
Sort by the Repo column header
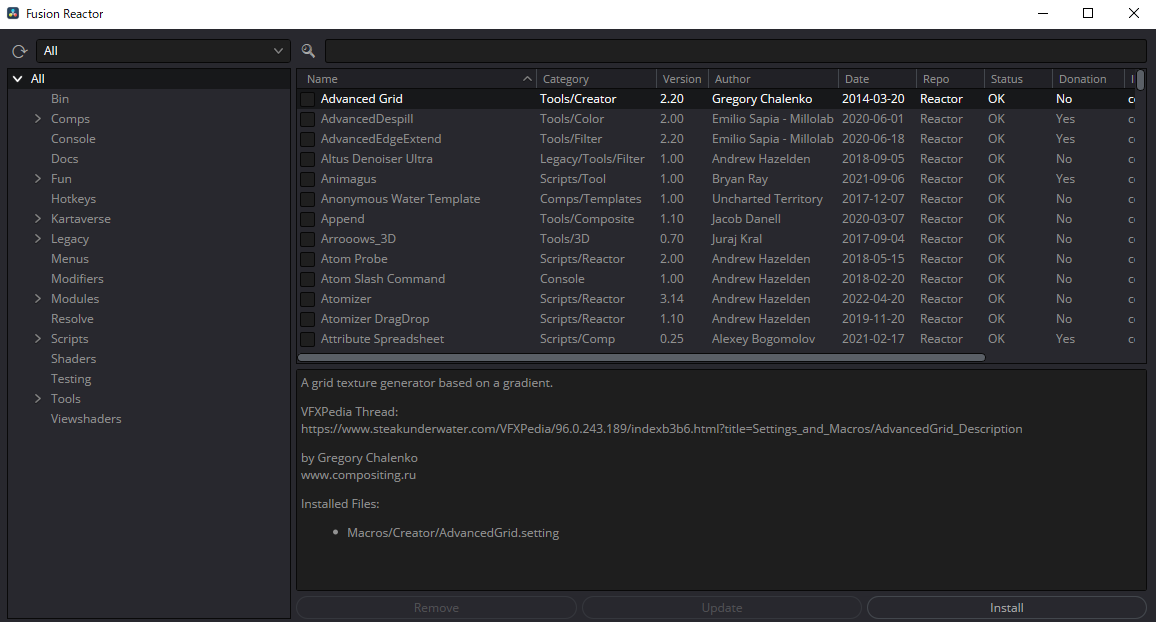[950, 79]
